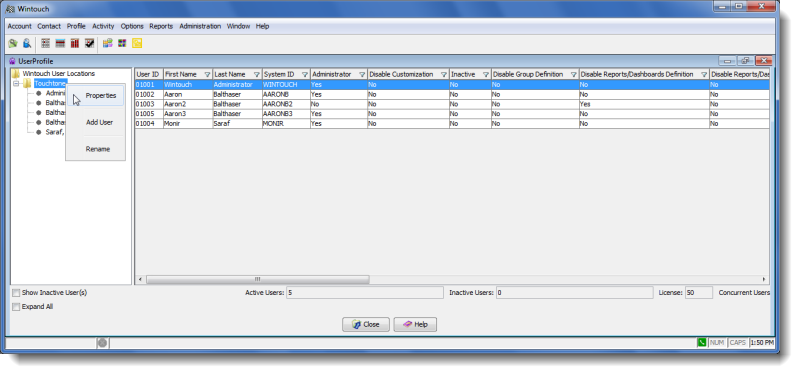Image resolution: width=800 pixels, height=374 pixels.
Task: Click the yellow note toolbar icon
Action: [137, 44]
